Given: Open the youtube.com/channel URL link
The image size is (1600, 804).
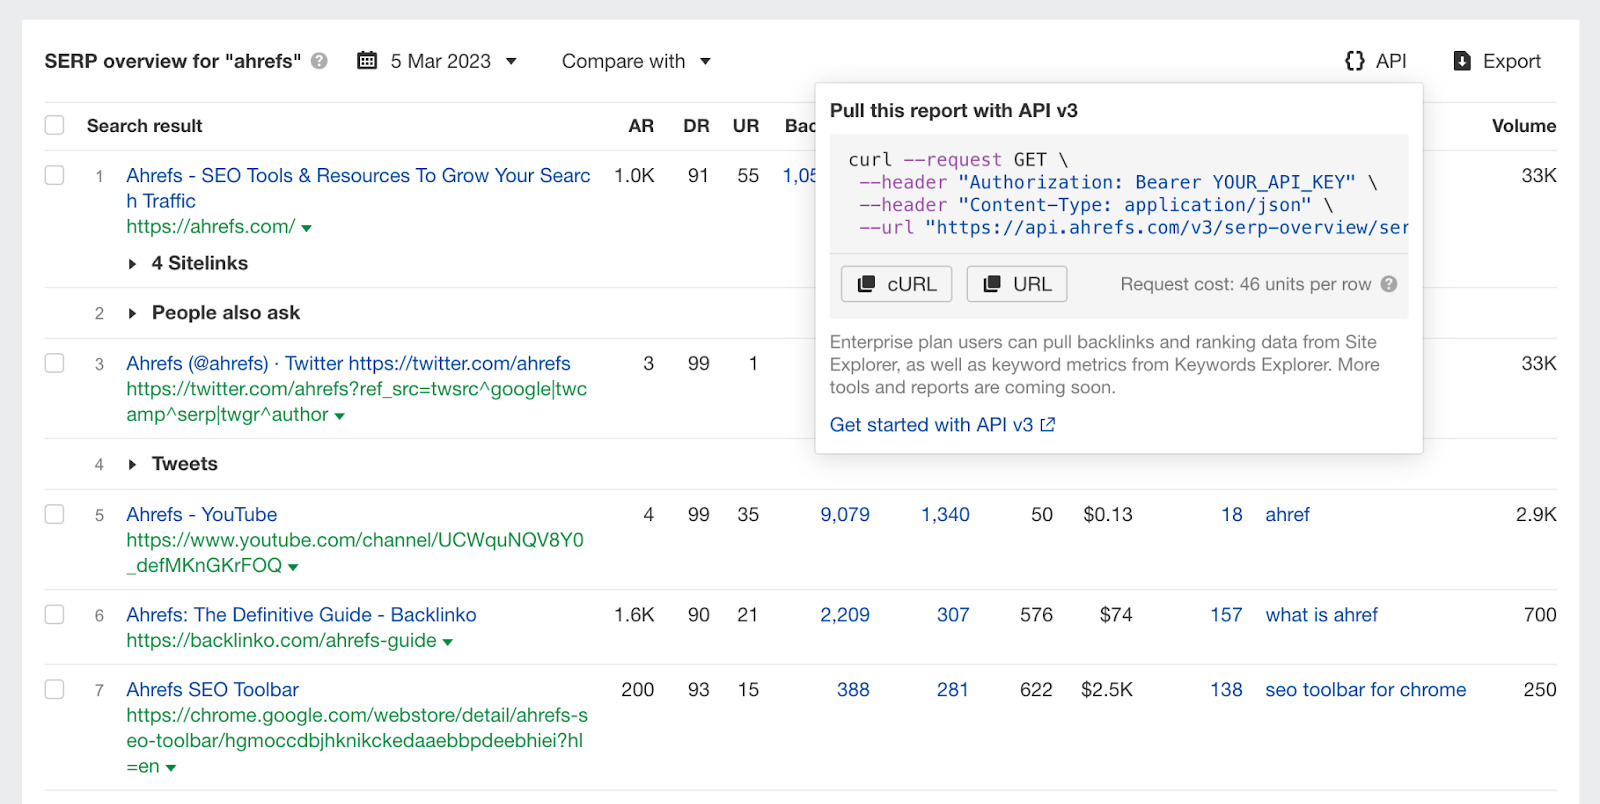Looking at the screenshot, I should click(354, 552).
